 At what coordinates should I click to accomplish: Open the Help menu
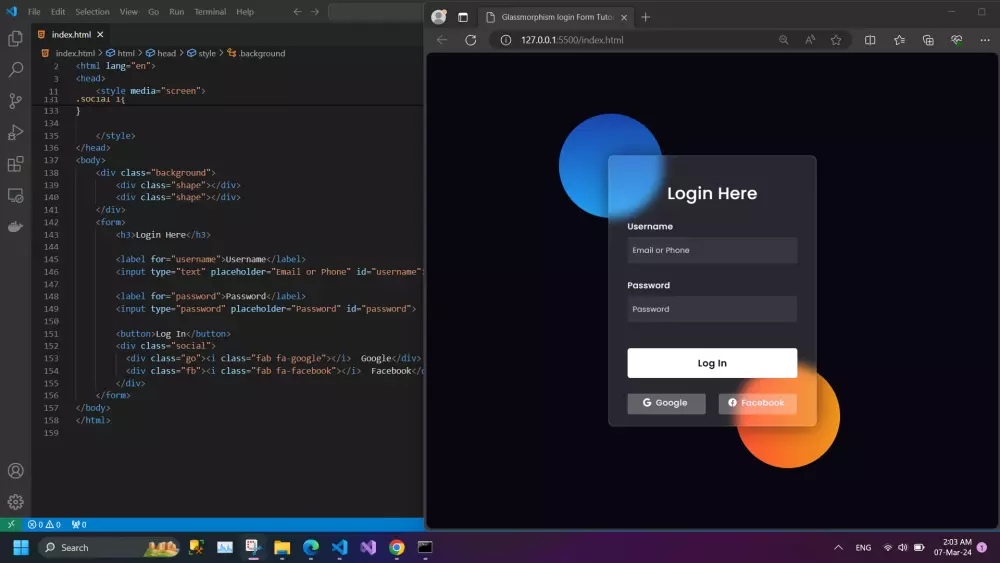pos(245,11)
